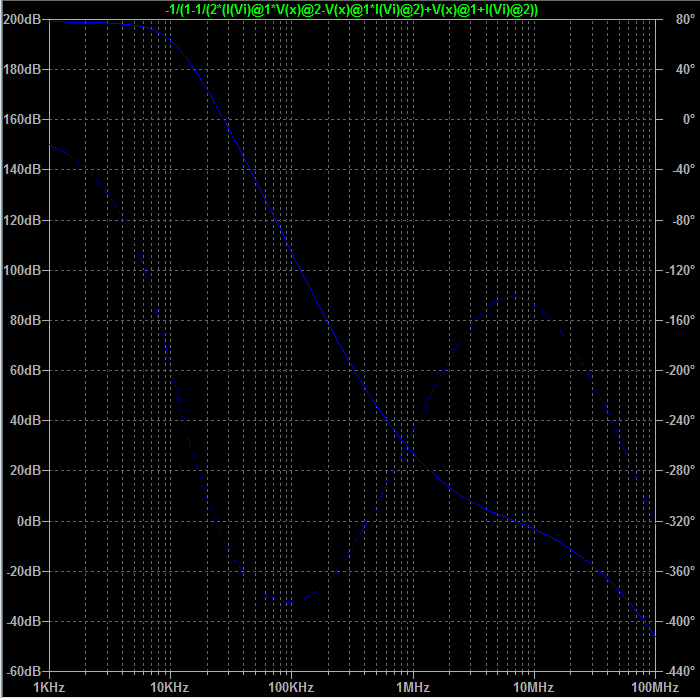Click the 120dB left axis label
Viewport: 700px width, 699px height.
click(22, 220)
